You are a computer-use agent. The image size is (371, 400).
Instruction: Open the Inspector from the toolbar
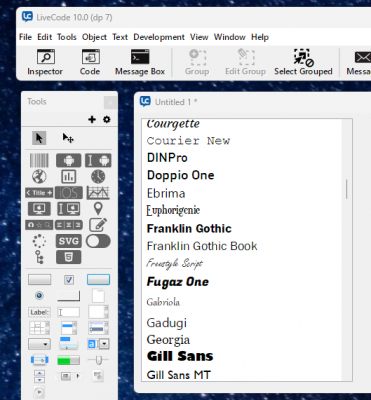coord(45,62)
